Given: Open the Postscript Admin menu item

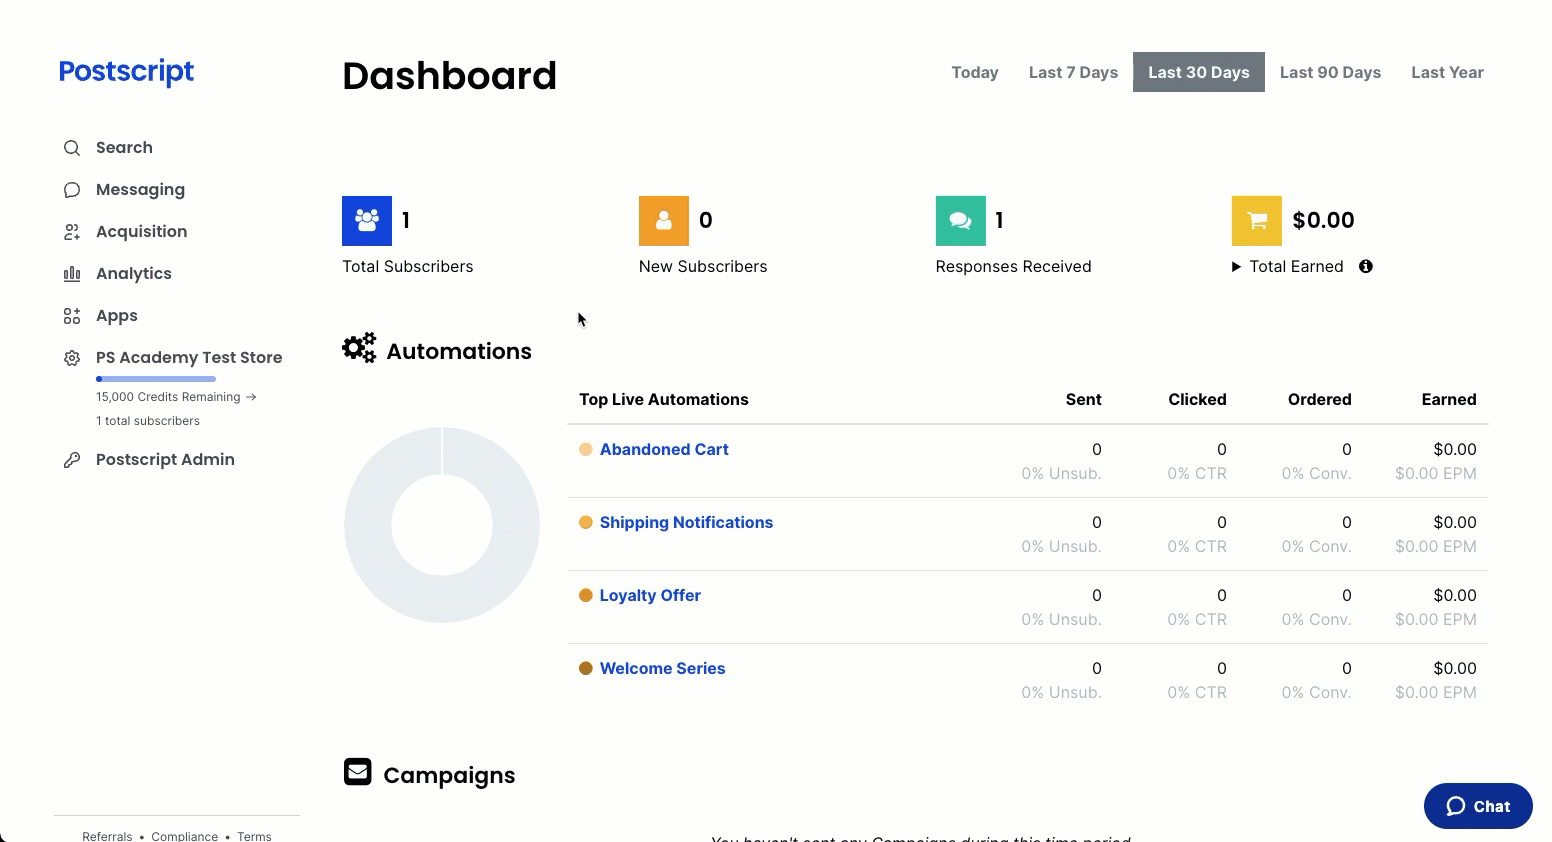Looking at the screenshot, I should coord(165,460).
